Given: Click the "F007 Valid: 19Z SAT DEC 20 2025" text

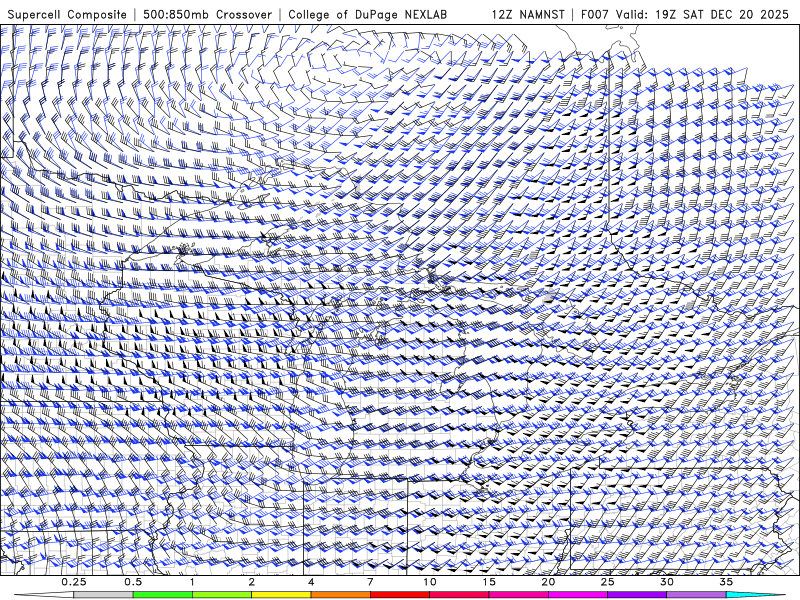Looking at the screenshot, I should pos(685,14).
